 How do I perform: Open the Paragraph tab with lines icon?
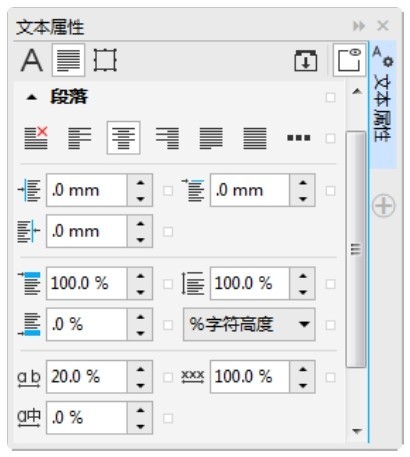[68, 60]
